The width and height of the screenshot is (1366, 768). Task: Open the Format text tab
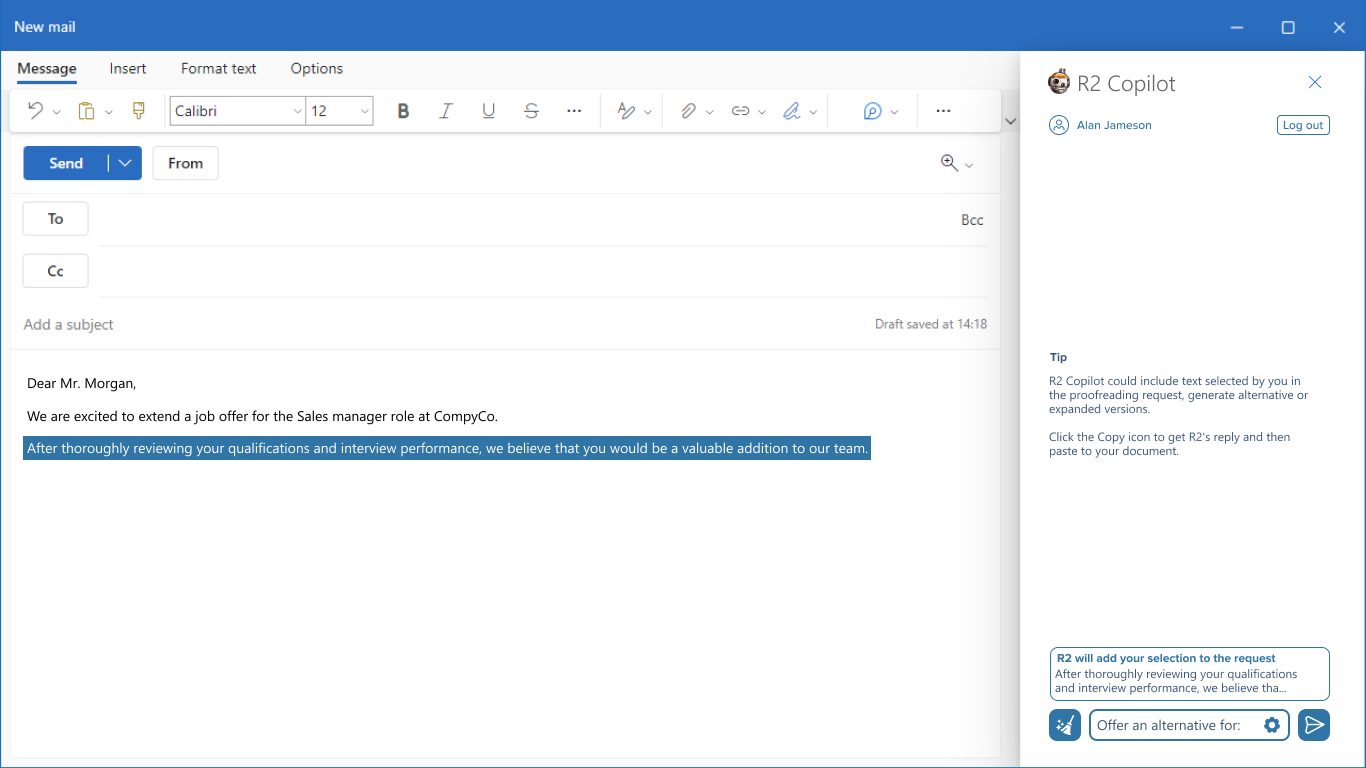coord(219,69)
